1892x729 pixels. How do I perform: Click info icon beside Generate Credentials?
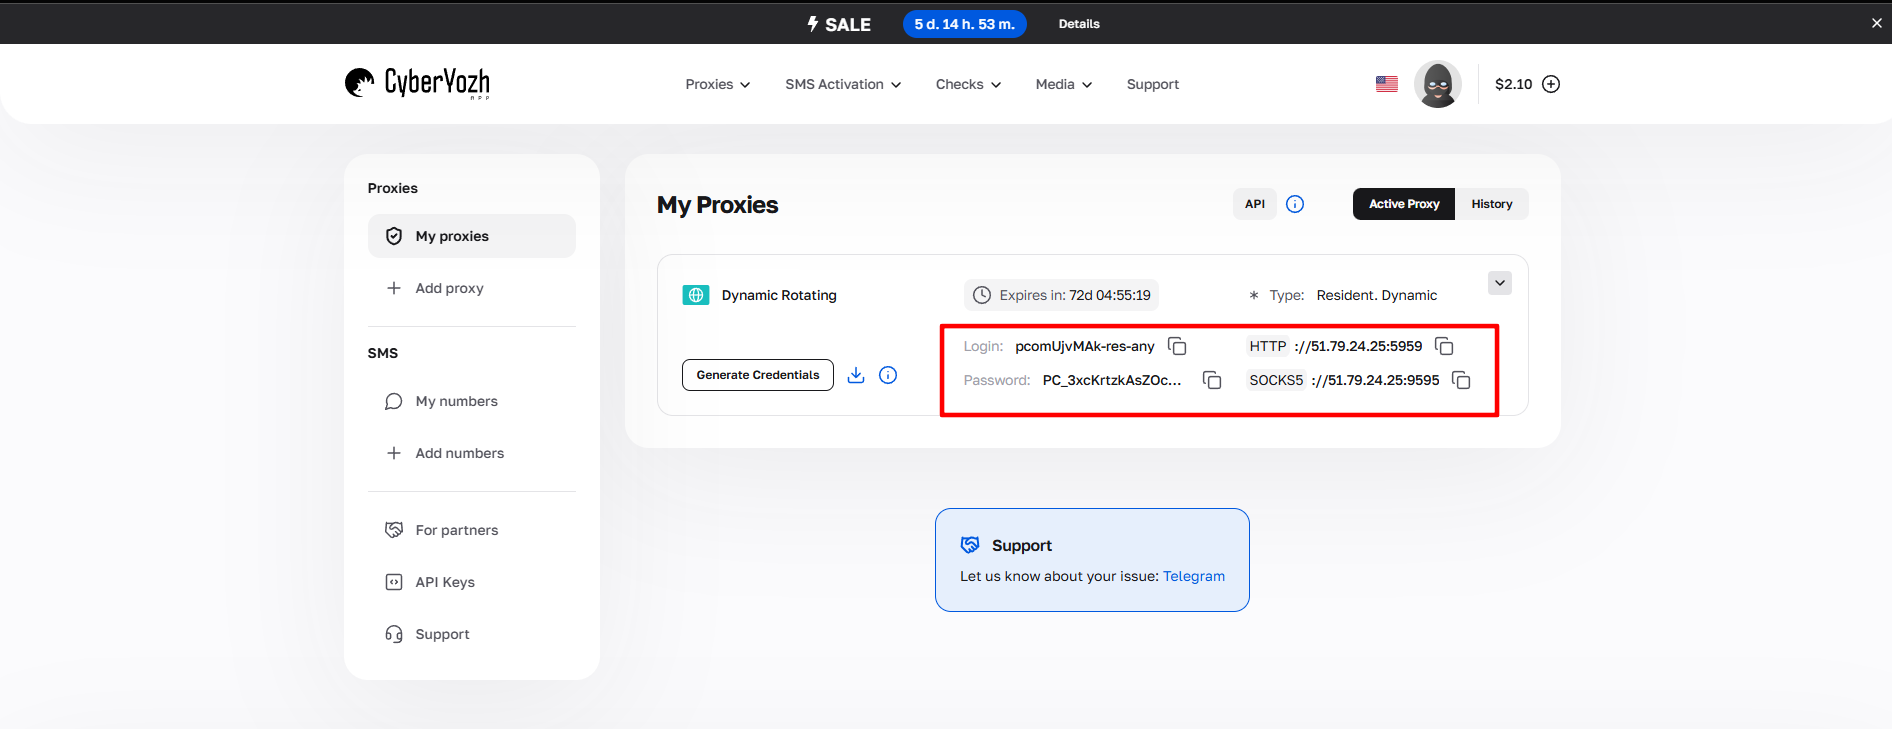click(x=888, y=375)
